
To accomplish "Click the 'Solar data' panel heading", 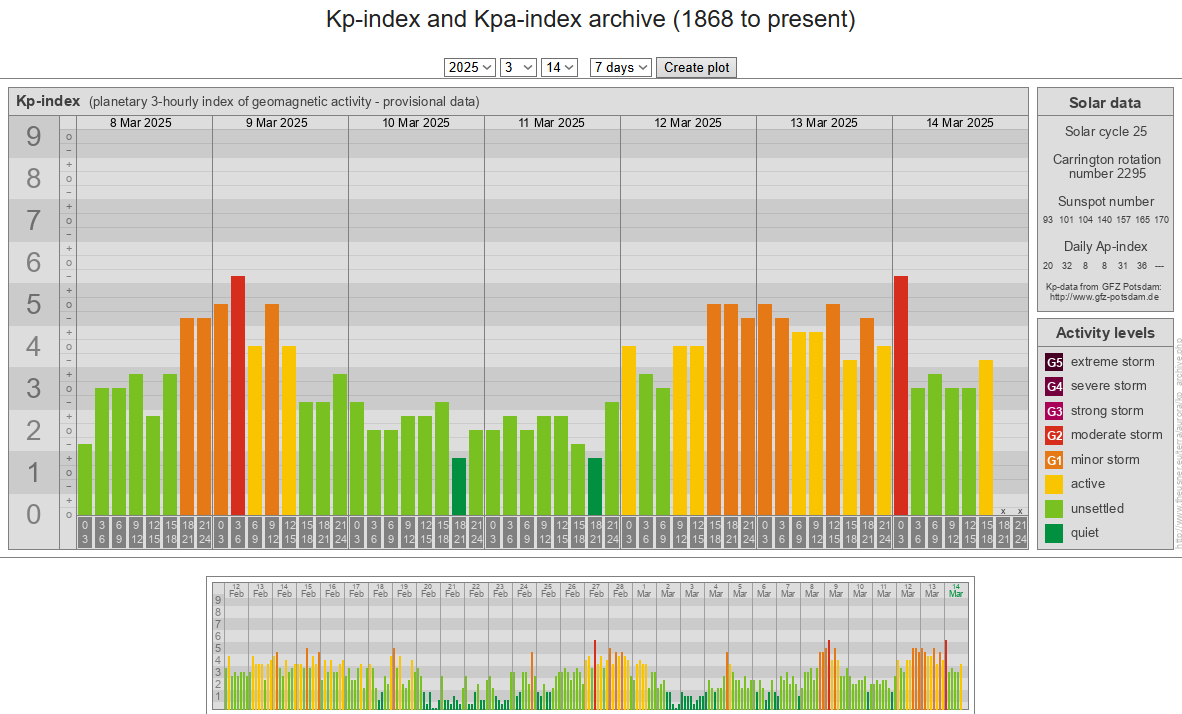I will pos(1105,103).
